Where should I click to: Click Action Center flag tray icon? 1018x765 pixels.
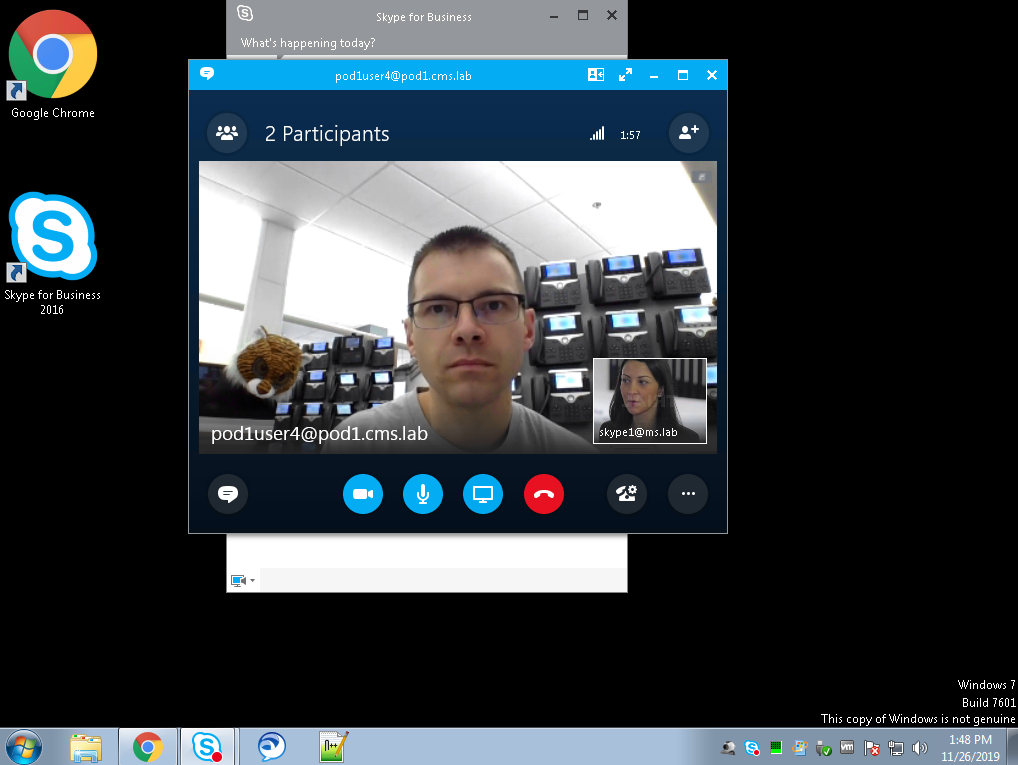(x=871, y=748)
